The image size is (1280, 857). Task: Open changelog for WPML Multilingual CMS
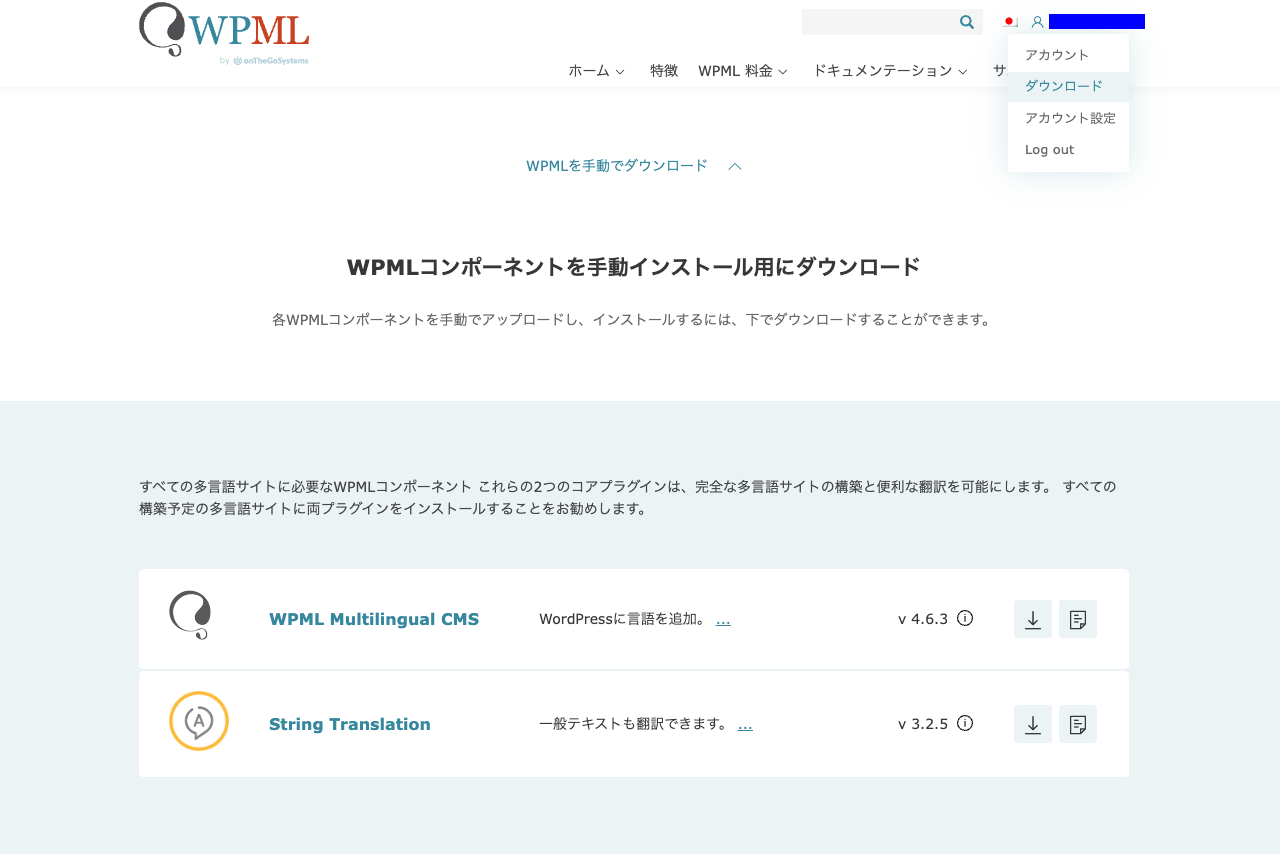click(x=1078, y=619)
